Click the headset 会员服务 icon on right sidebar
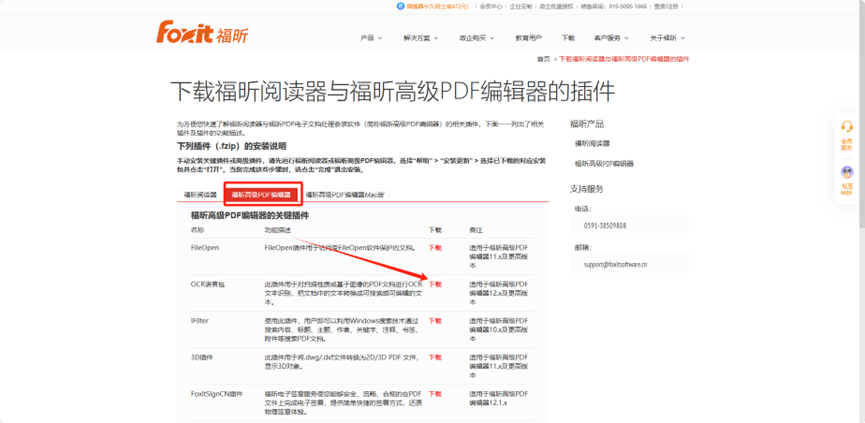The height and width of the screenshot is (423, 865). pos(847,127)
